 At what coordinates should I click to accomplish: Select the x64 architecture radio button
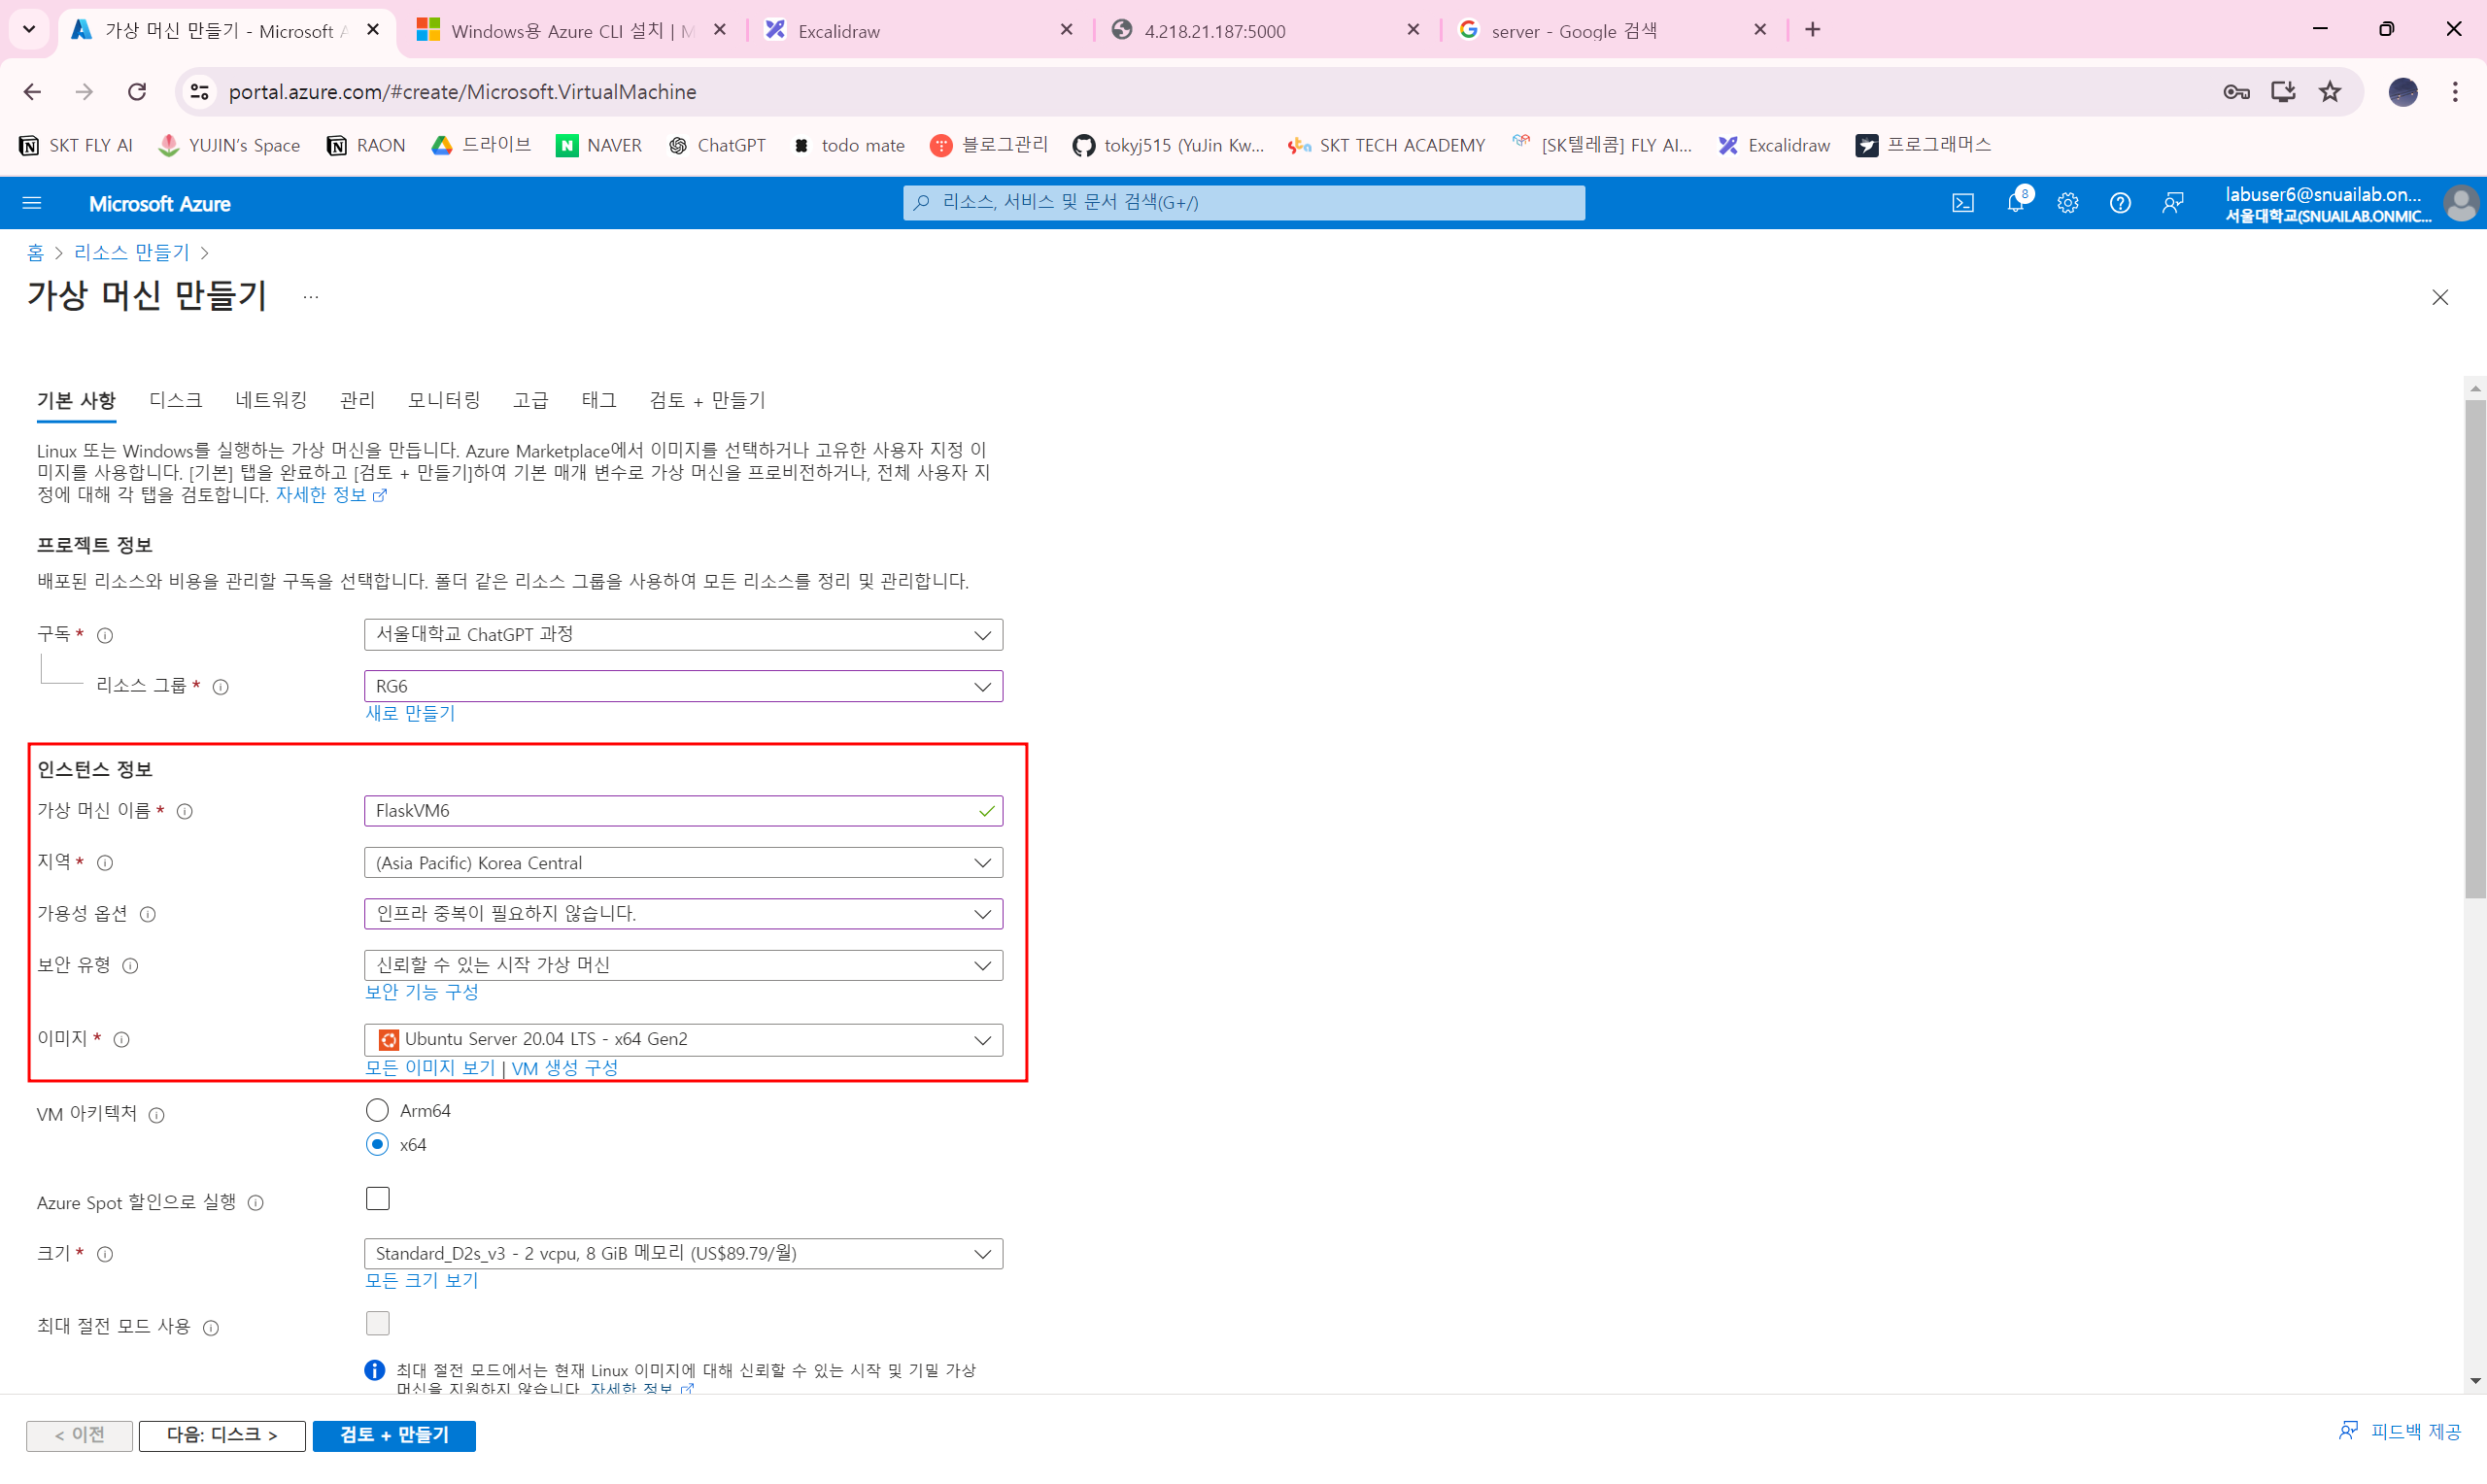coord(377,1144)
